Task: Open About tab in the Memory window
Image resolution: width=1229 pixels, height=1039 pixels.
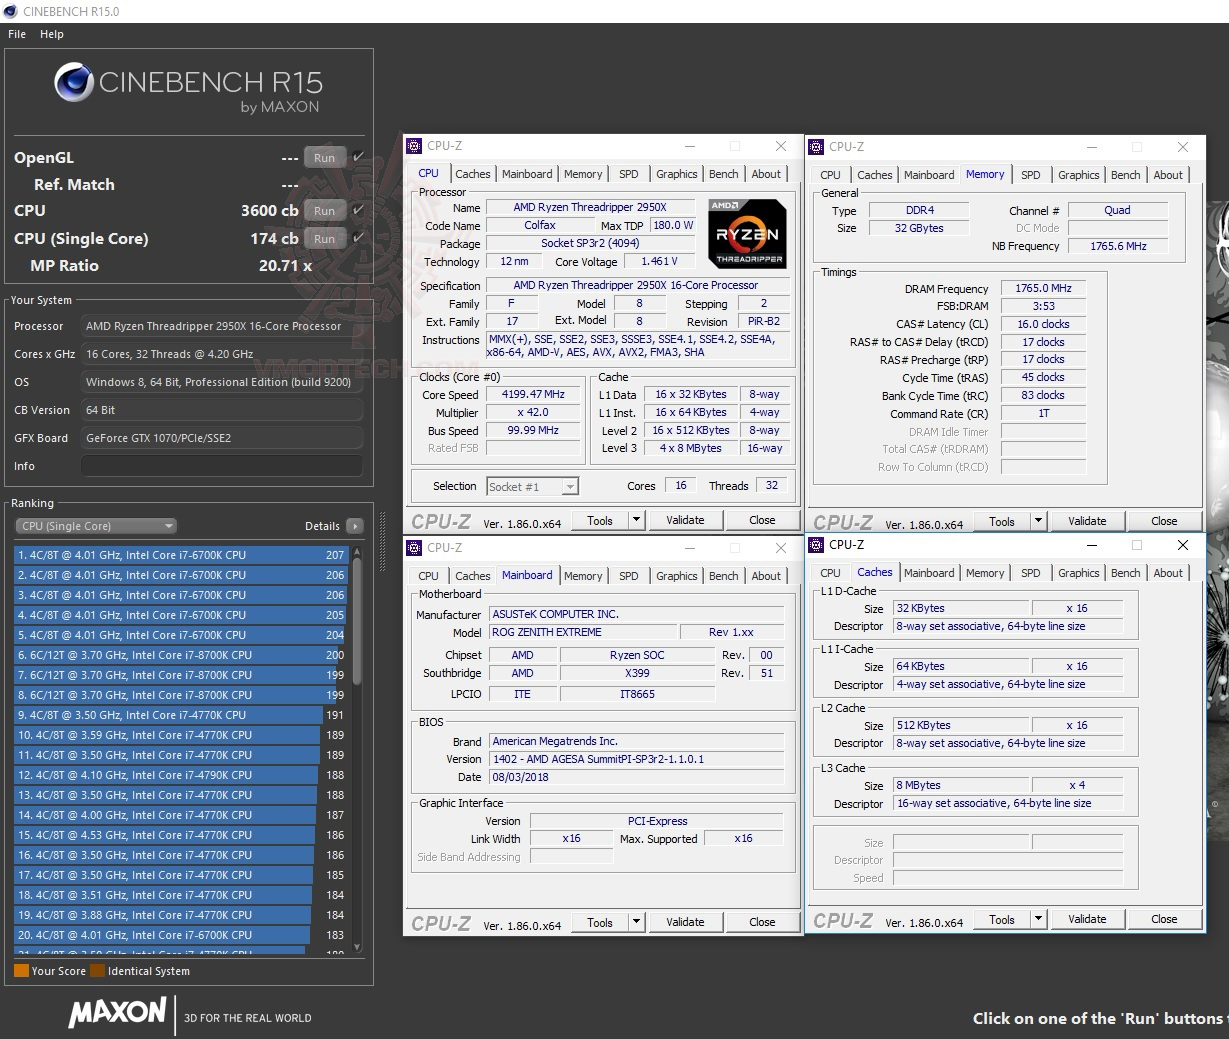Action: tap(1168, 175)
